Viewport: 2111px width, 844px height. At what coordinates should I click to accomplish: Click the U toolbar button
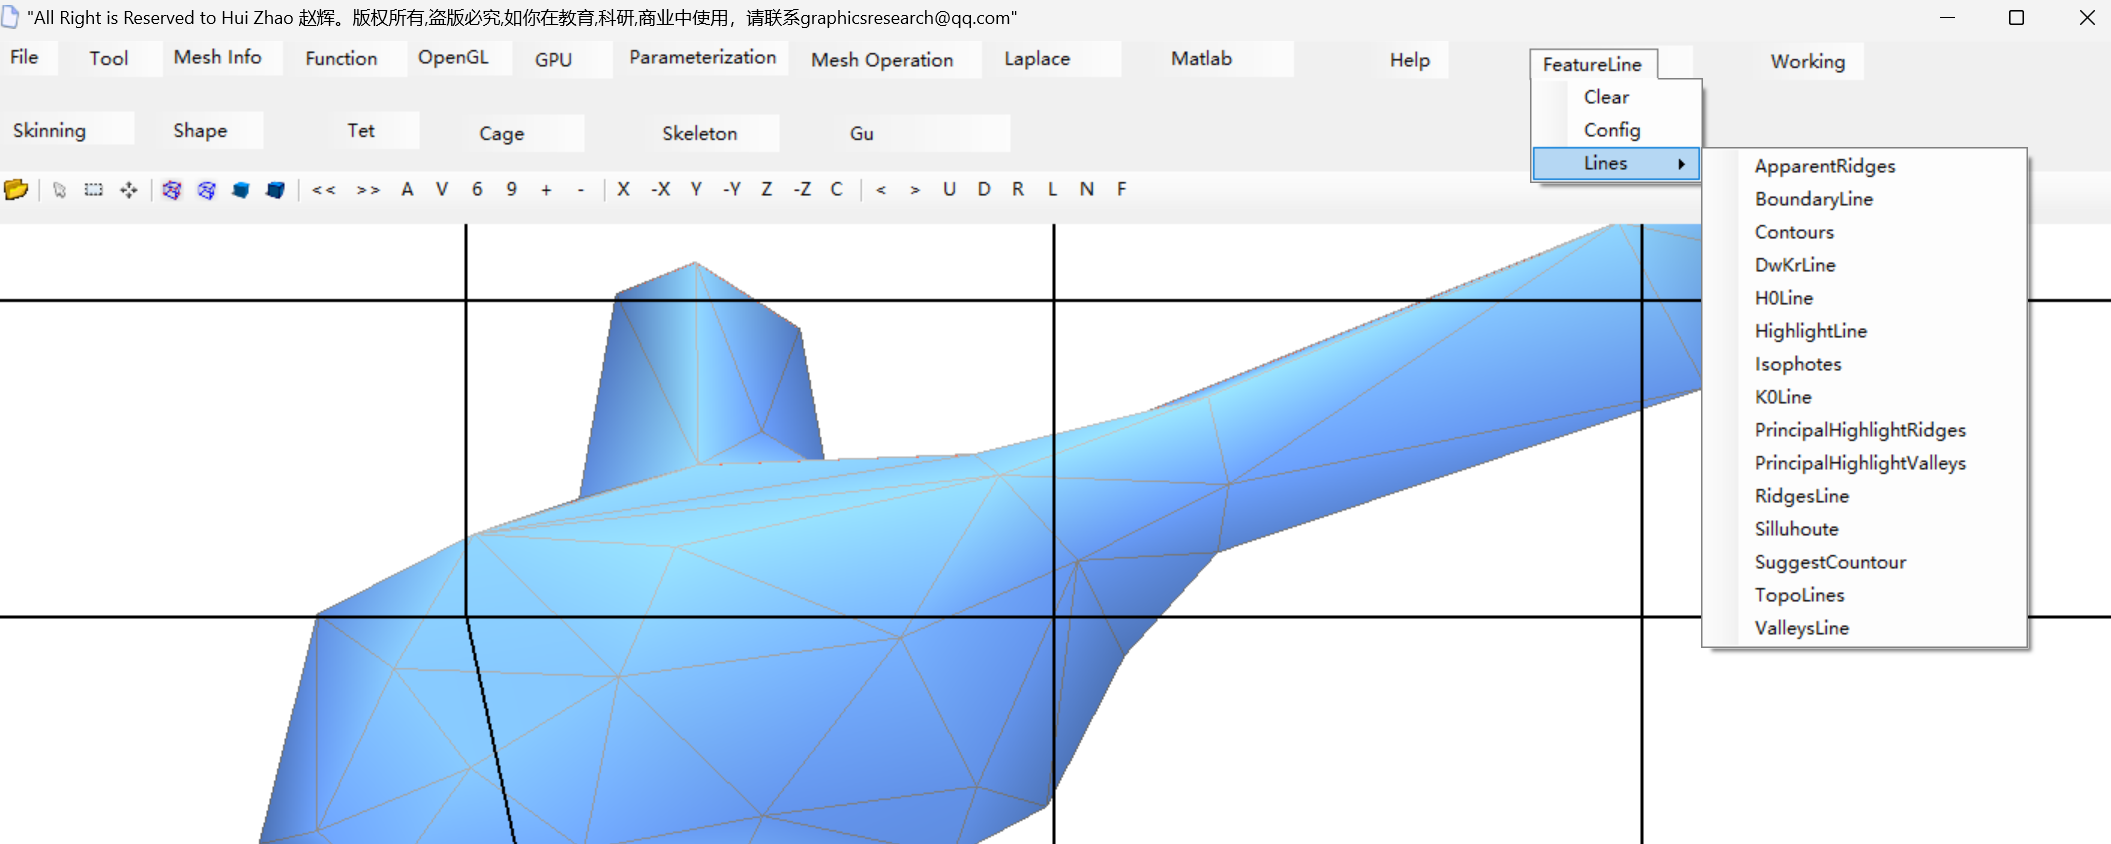click(949, 189)
